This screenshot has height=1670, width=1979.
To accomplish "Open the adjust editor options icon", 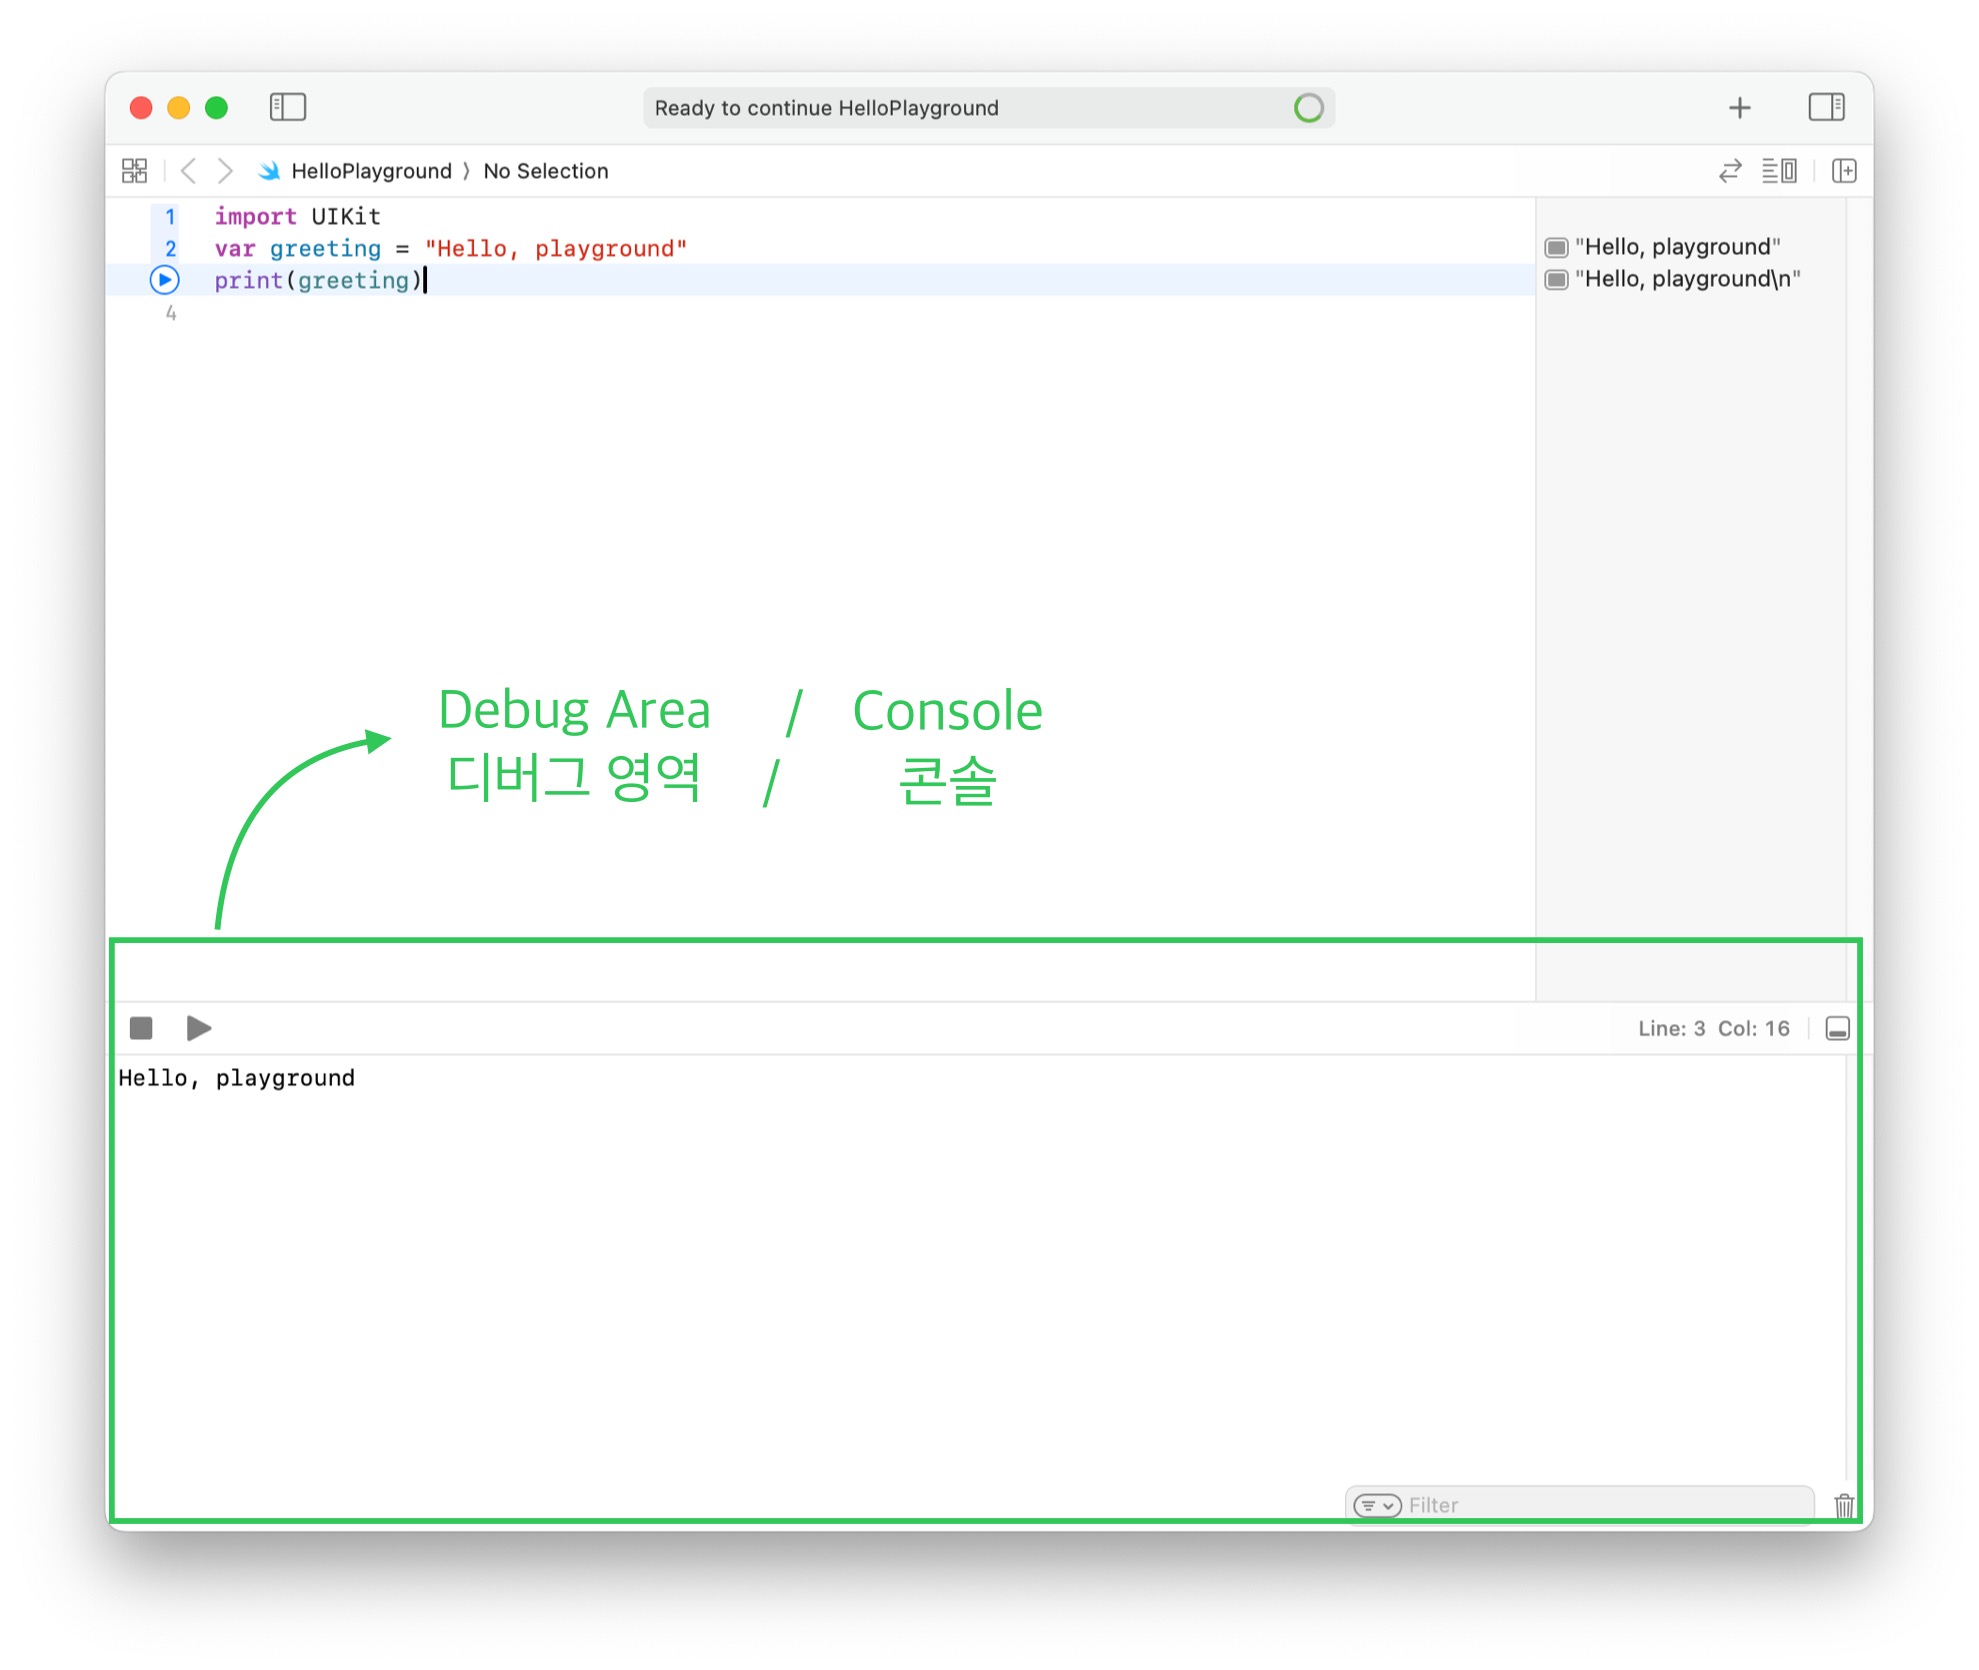I will click(1779, 171).
